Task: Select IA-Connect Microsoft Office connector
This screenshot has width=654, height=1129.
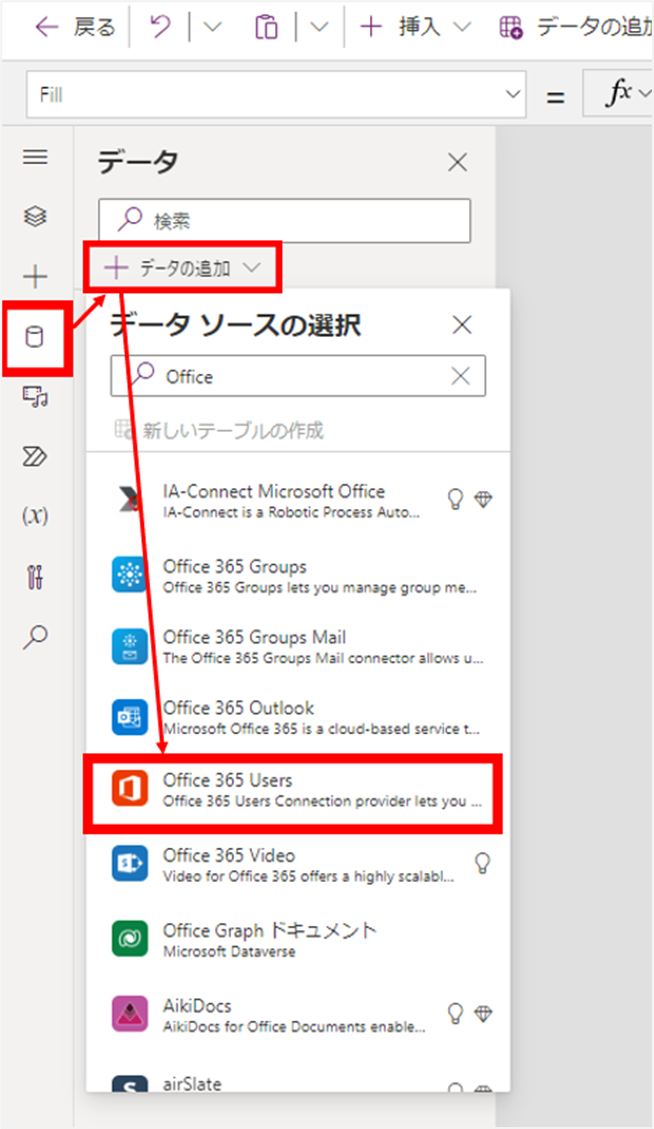Action: [x=298, y=500]
